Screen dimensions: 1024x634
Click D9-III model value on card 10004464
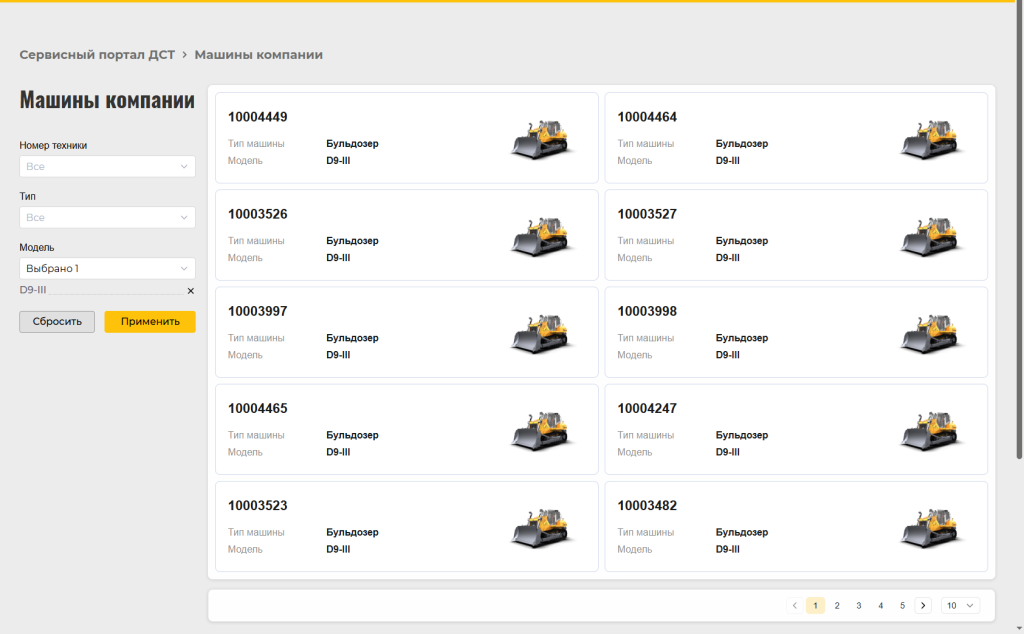[x=728, y=161]
